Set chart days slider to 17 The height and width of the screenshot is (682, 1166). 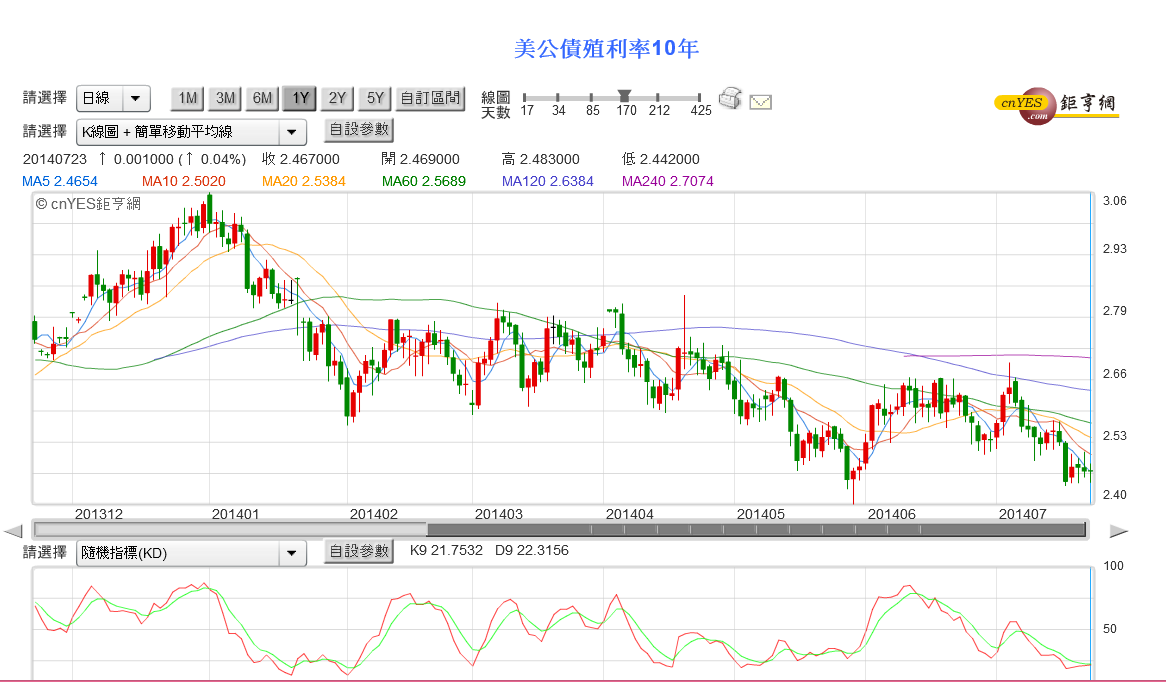coord(524,97)
